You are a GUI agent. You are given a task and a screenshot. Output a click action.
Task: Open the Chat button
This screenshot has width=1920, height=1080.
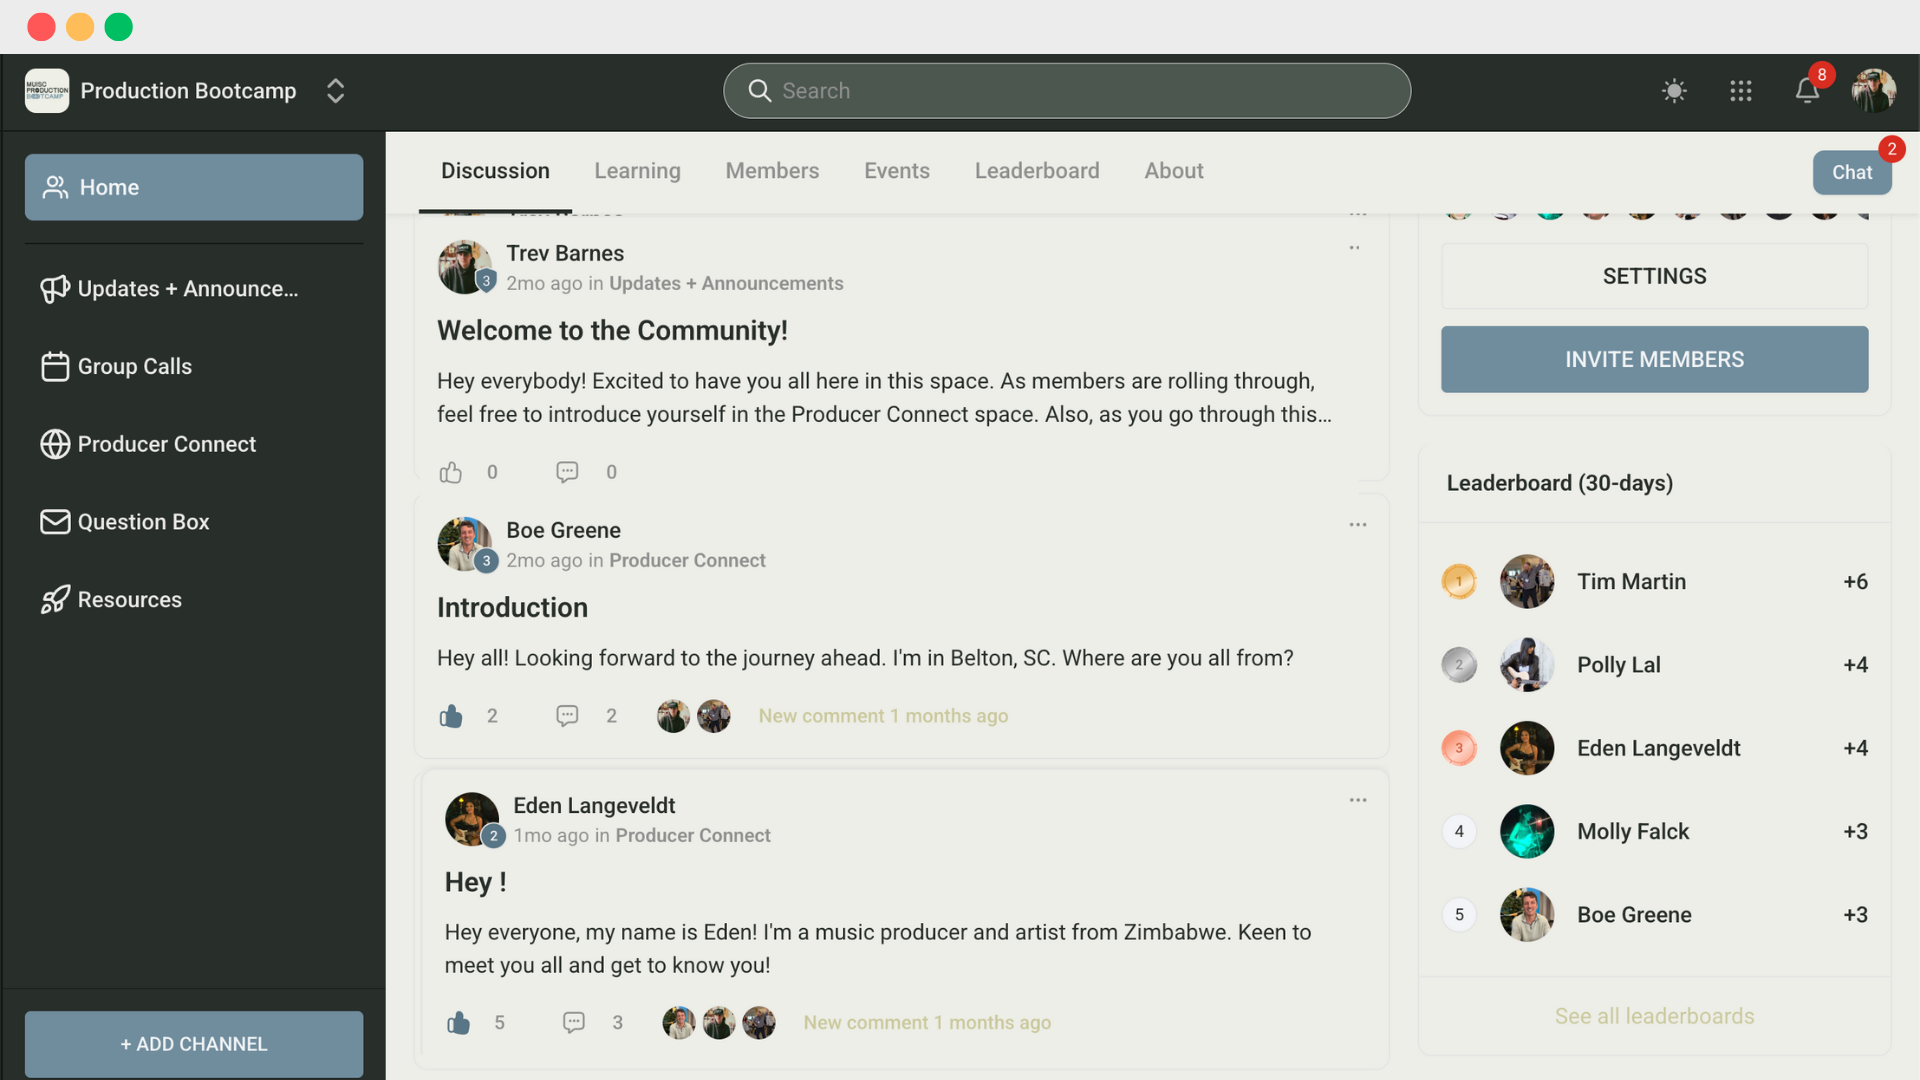click(1852, 172)
